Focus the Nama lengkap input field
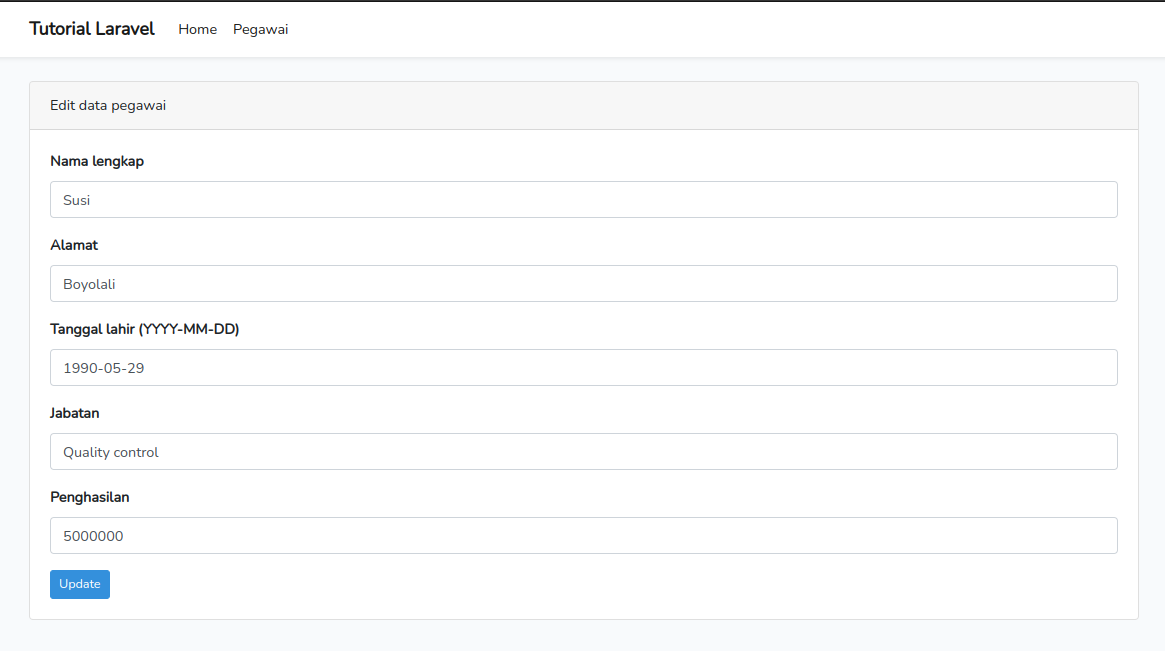The image size is (1165, 651). click(583, 200)
